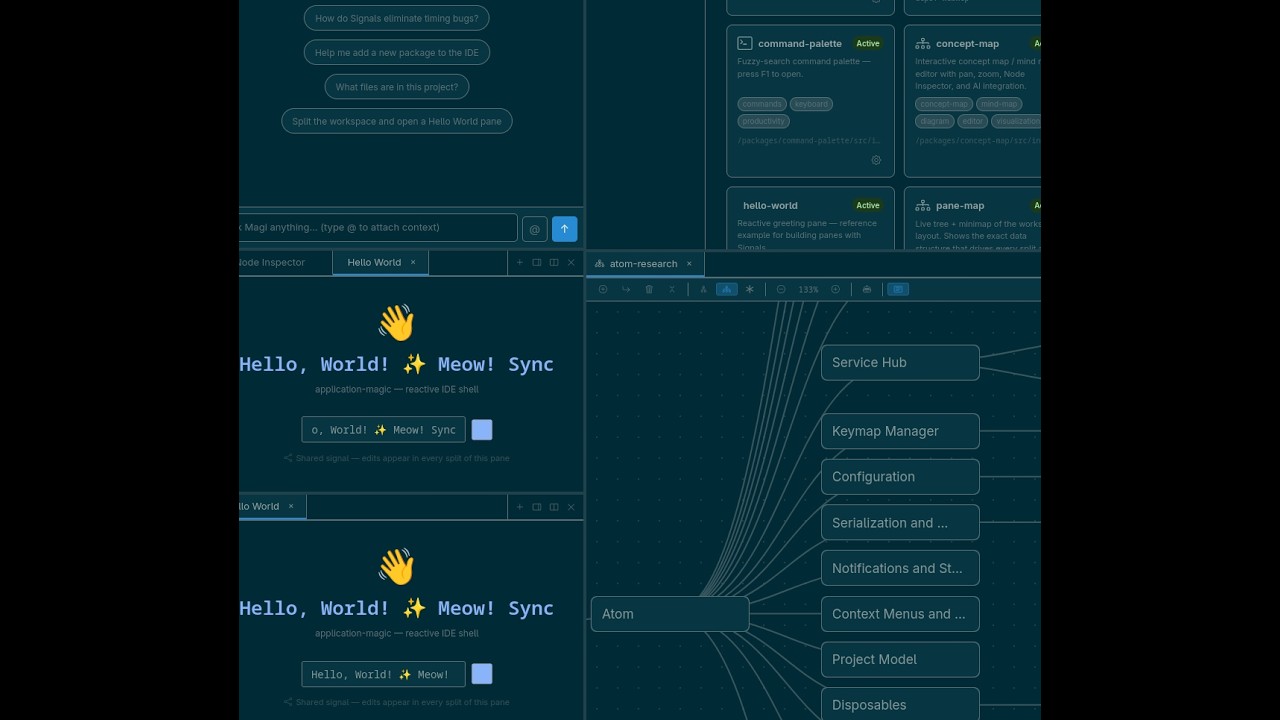Zoom in the concept map
The height and width of the screenshot is (720, 1280).
point(836,289)
